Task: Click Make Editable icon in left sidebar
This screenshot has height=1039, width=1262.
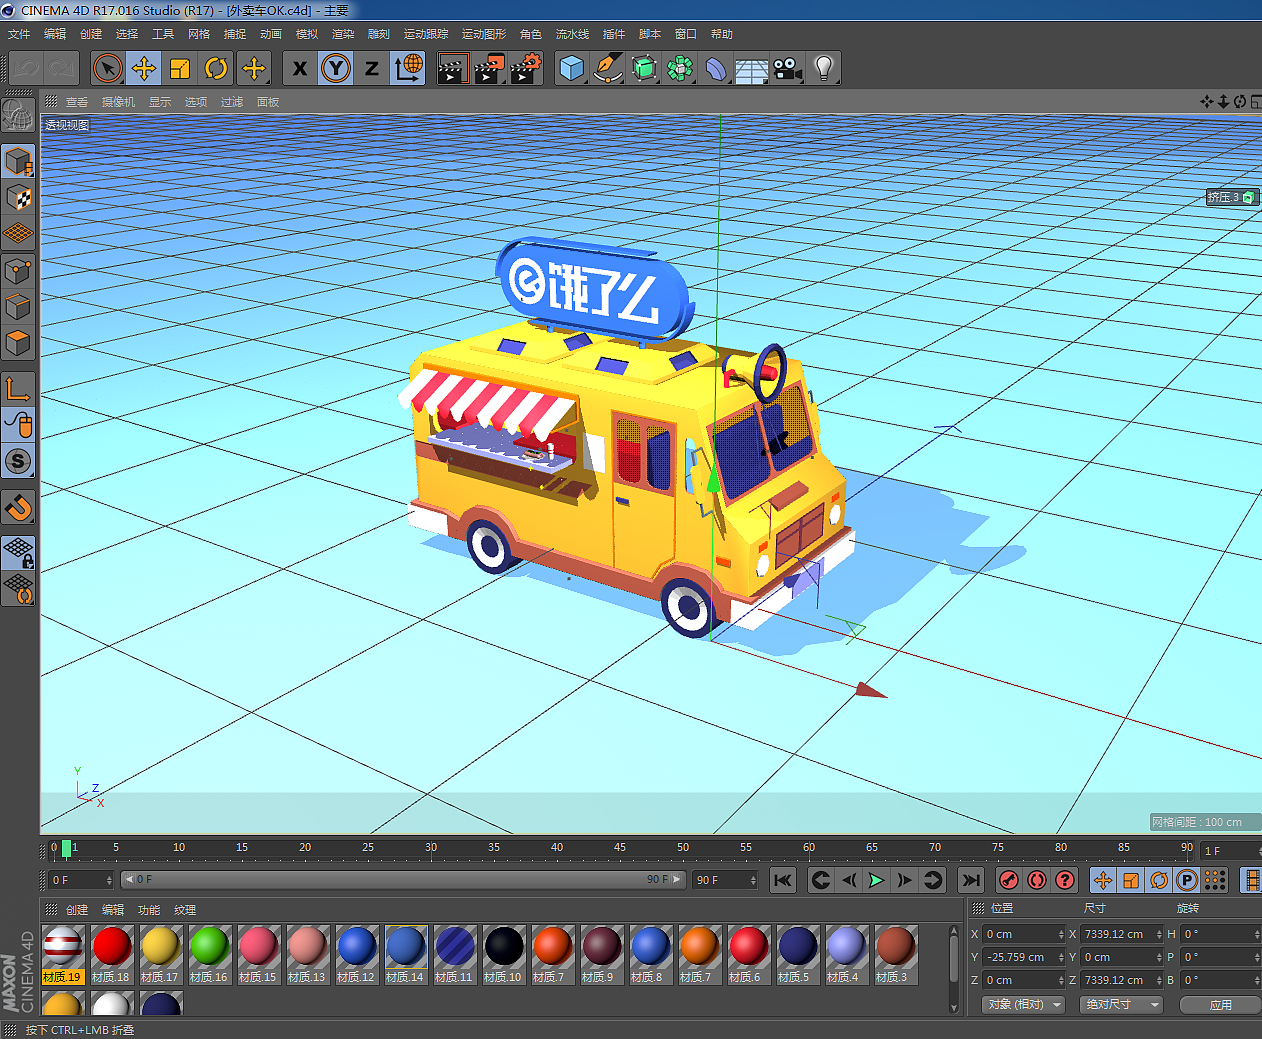Action: coord(19,116)
